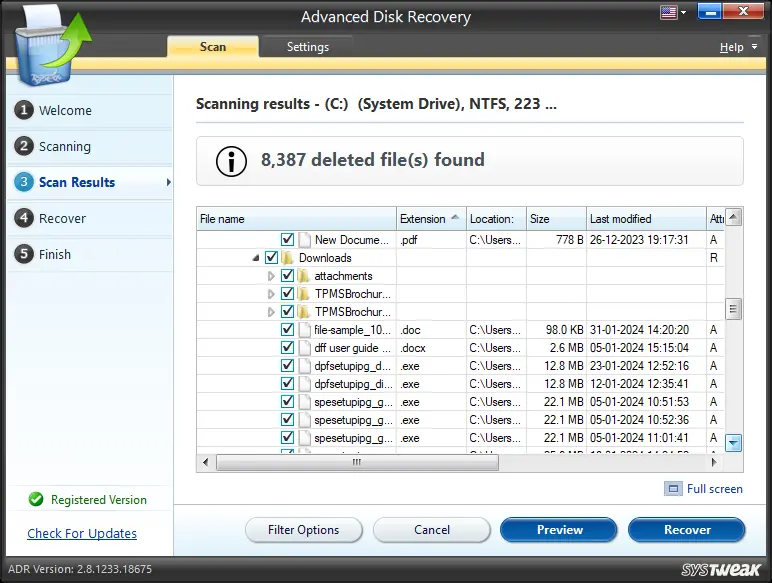The width and height of the screenshot is (772, 583).
Task: Click the step 1 Welcome number icon
Action: 23,110
